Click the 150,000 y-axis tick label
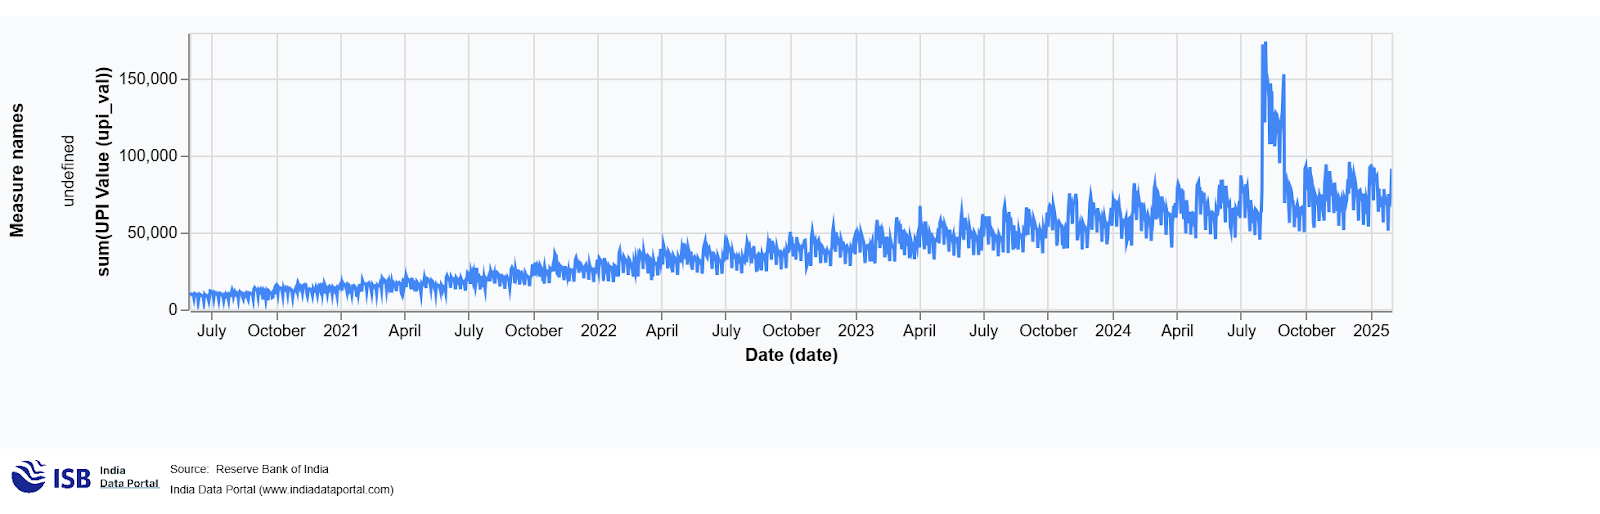1600x514 pixels. pyautogui.click(x=148, y=79)
